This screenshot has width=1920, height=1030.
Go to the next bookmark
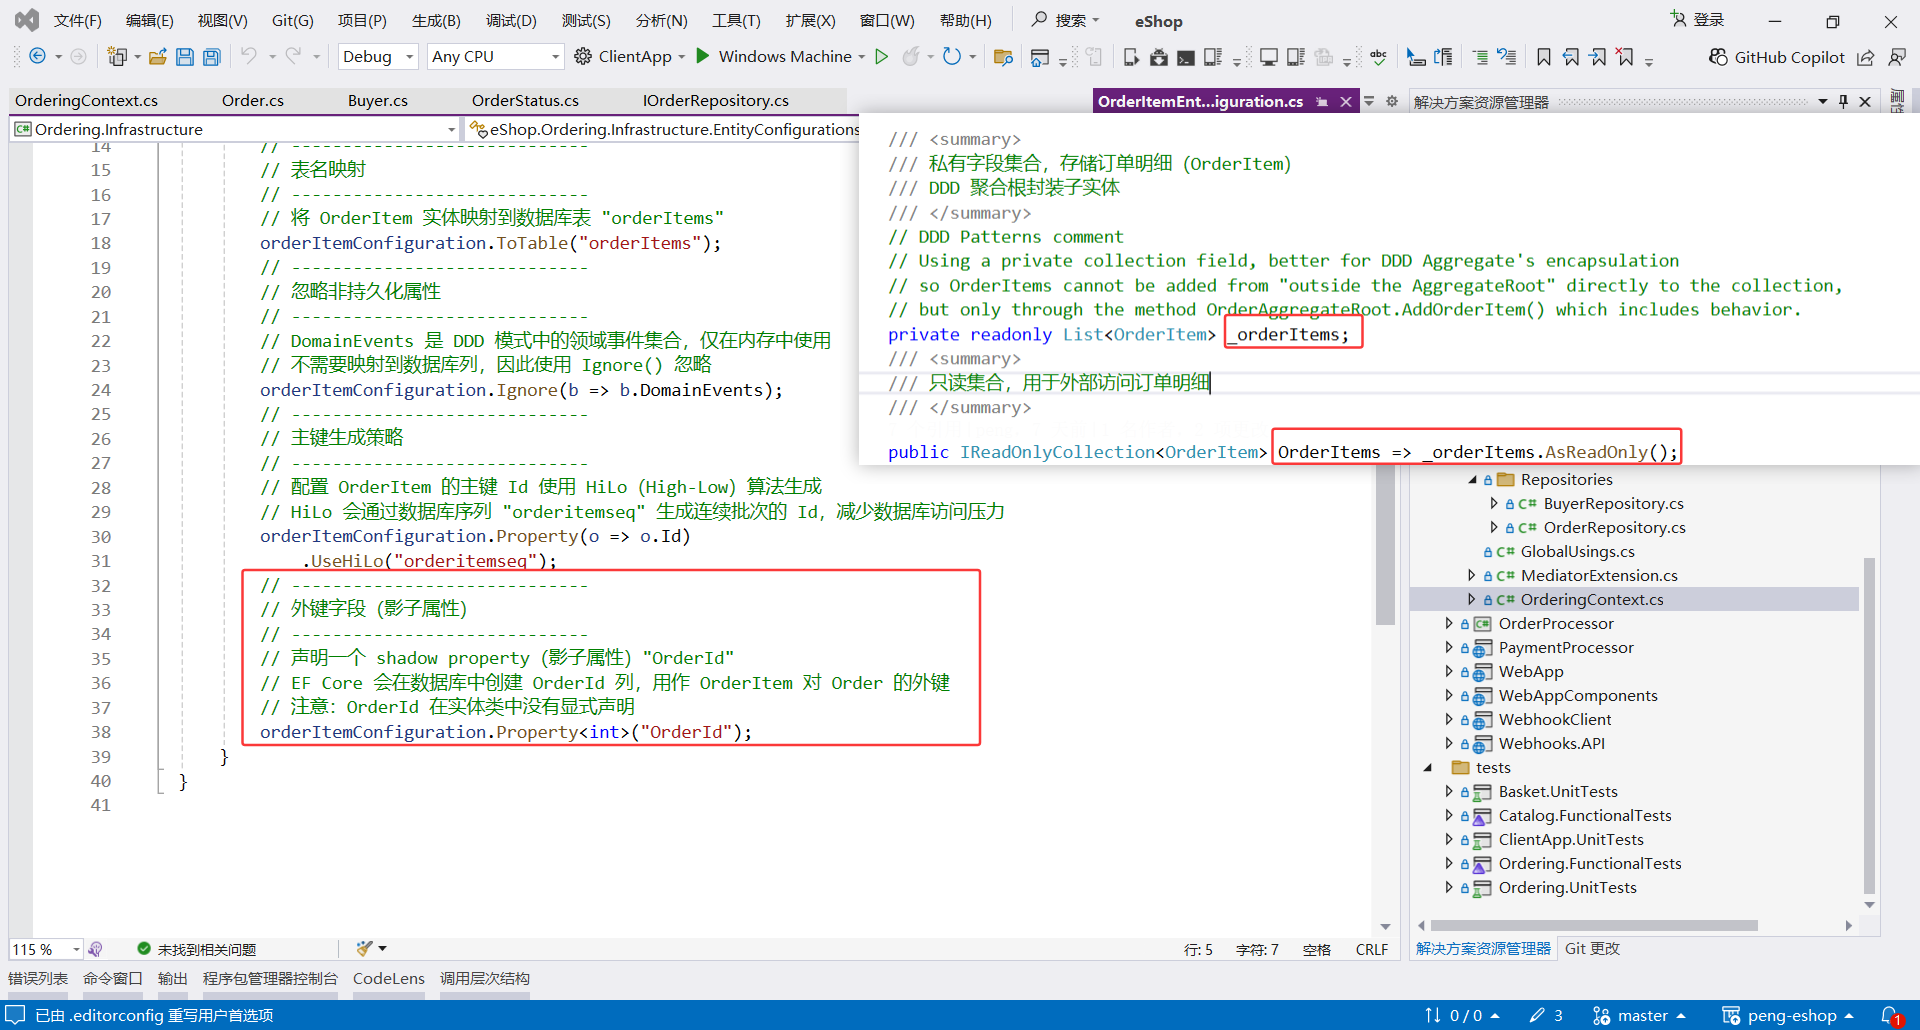click(1598, 57)
